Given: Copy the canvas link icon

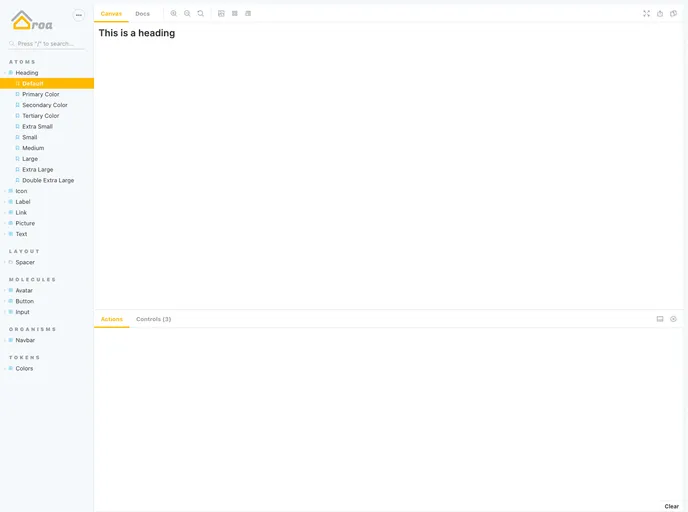Looking at the screenshot, I should (x=674, y=14).
